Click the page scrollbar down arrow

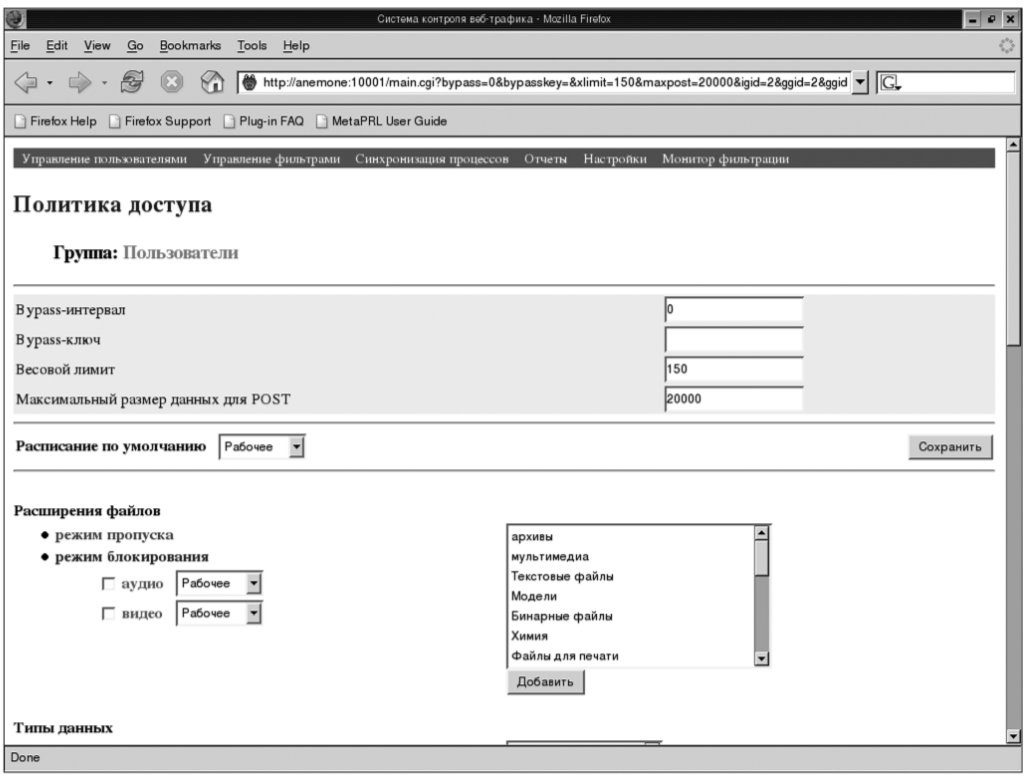1014,737
